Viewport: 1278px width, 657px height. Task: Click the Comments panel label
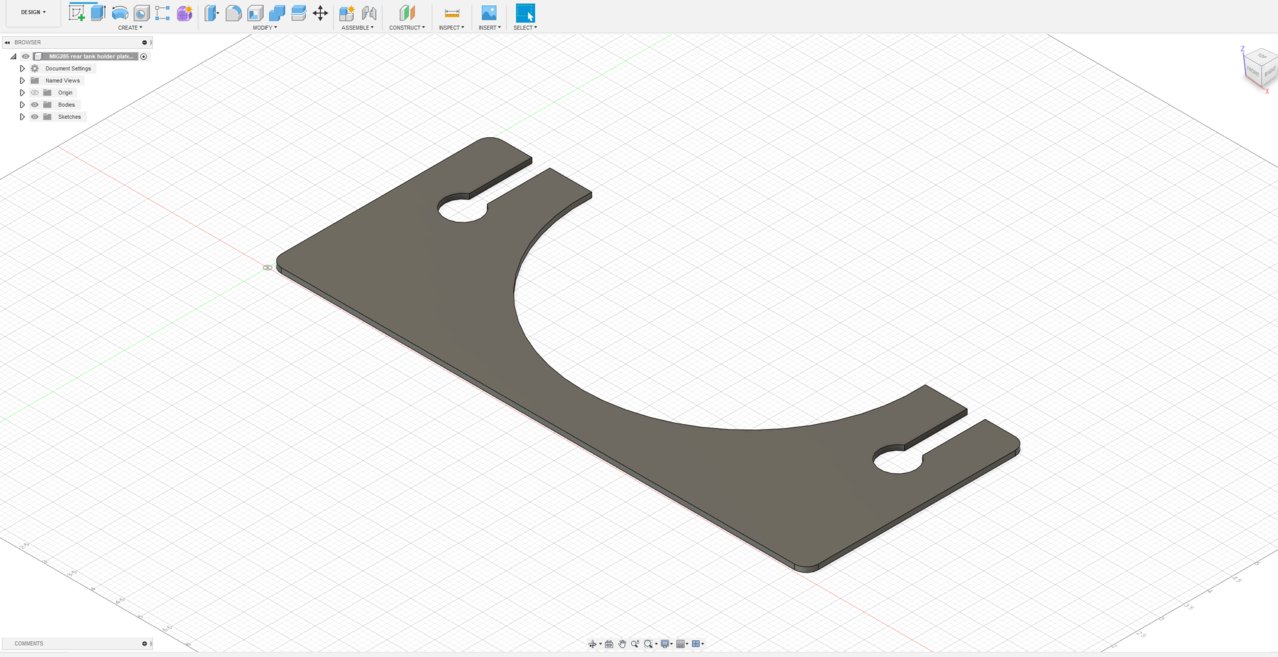pos(28,643)
